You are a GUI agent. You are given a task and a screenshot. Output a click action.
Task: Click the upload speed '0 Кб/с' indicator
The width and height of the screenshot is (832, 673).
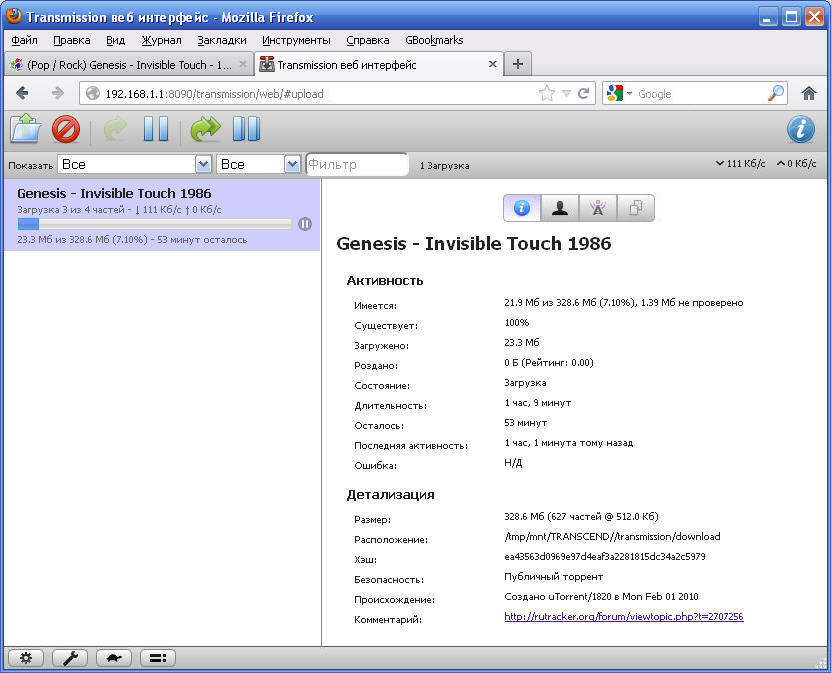[x=796, y=163]
